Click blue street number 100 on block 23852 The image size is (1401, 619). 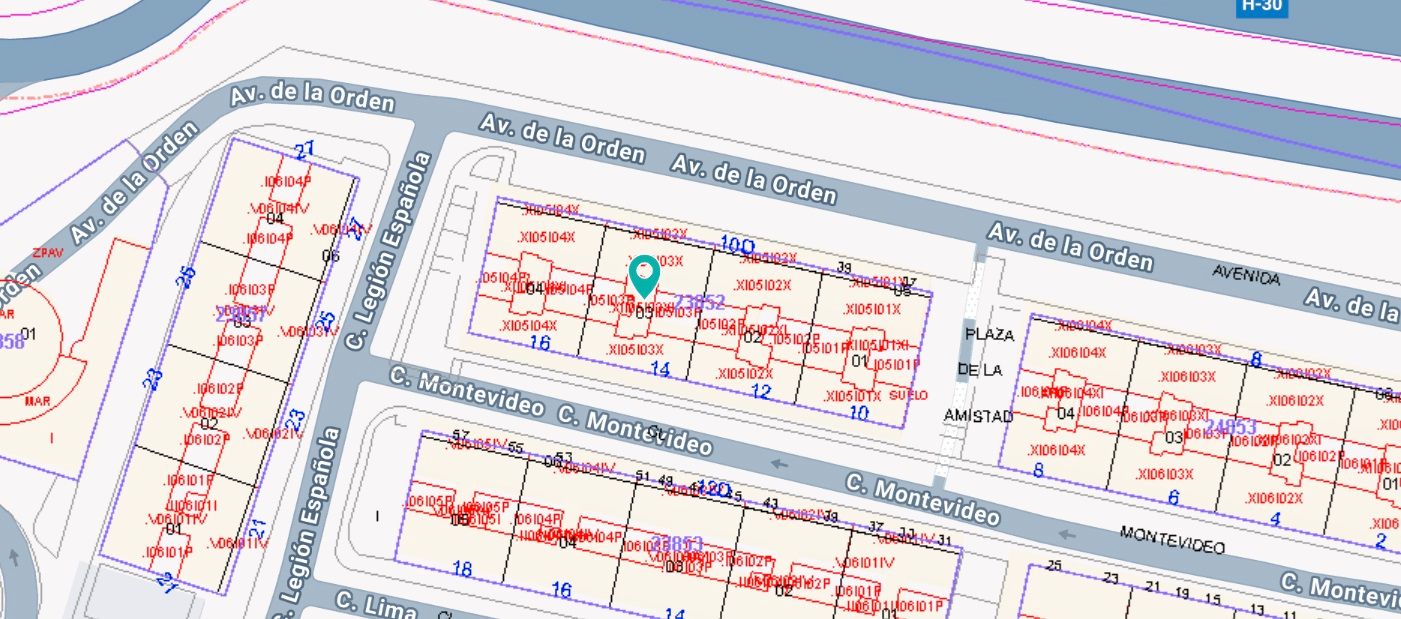(737, 244)
